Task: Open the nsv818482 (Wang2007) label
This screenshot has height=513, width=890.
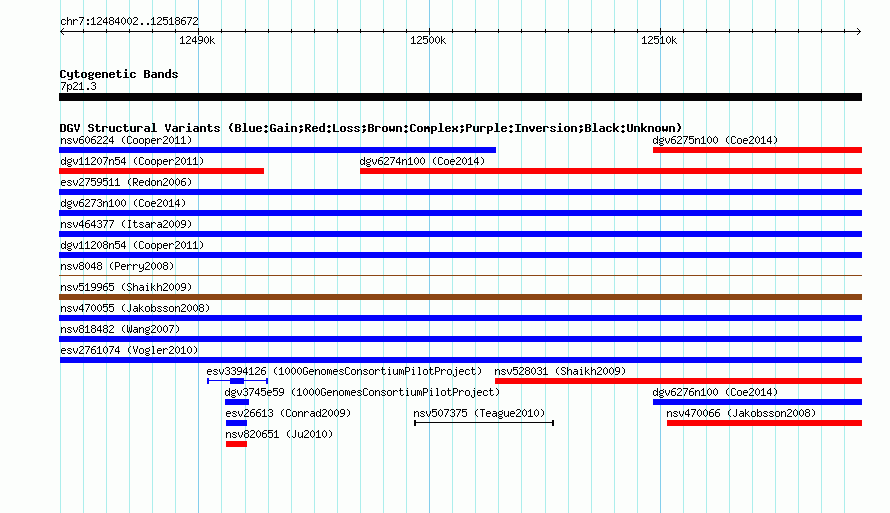Action: (x=120, y=329)
